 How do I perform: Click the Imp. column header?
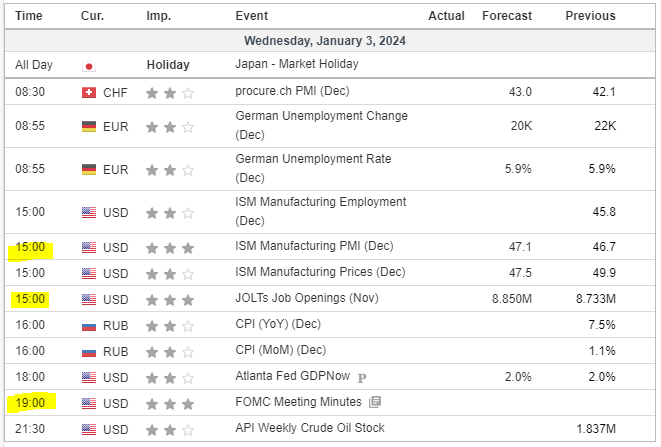[x=158, y=16]
